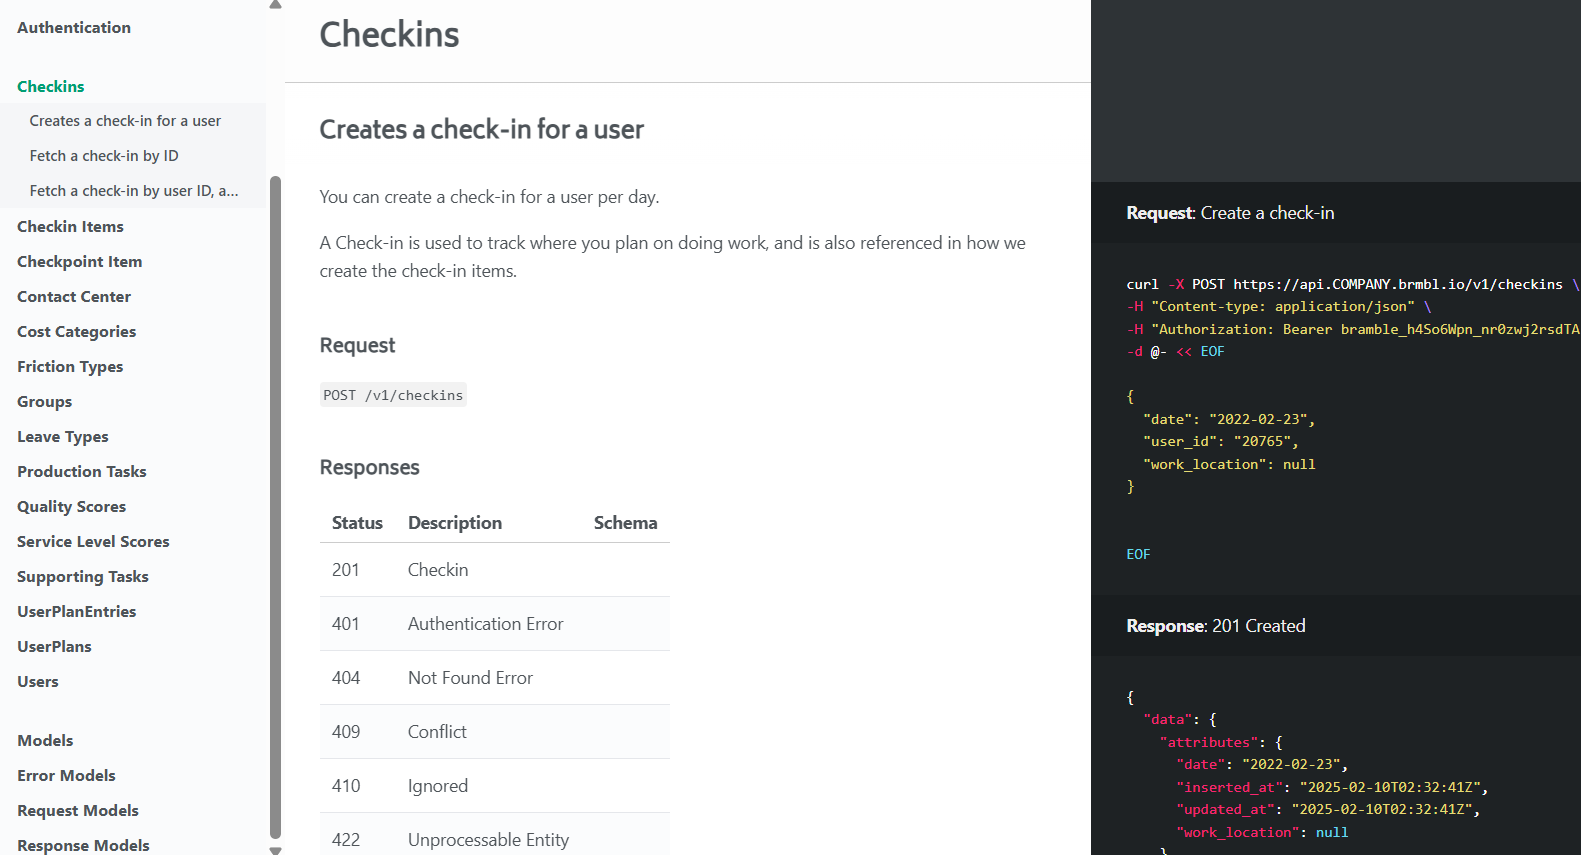1581x855 pixels.
Task: Open the Users section
Action: 38,682
